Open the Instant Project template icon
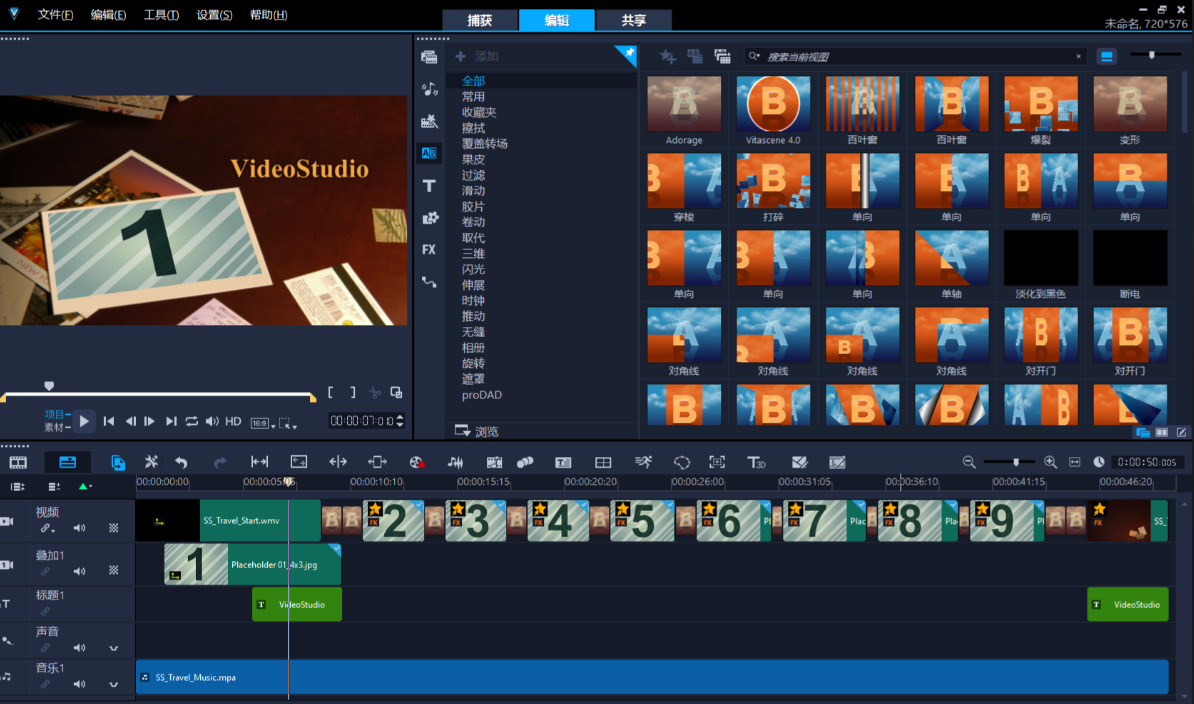The image size is (1194, 704). (x=429, y=121)
